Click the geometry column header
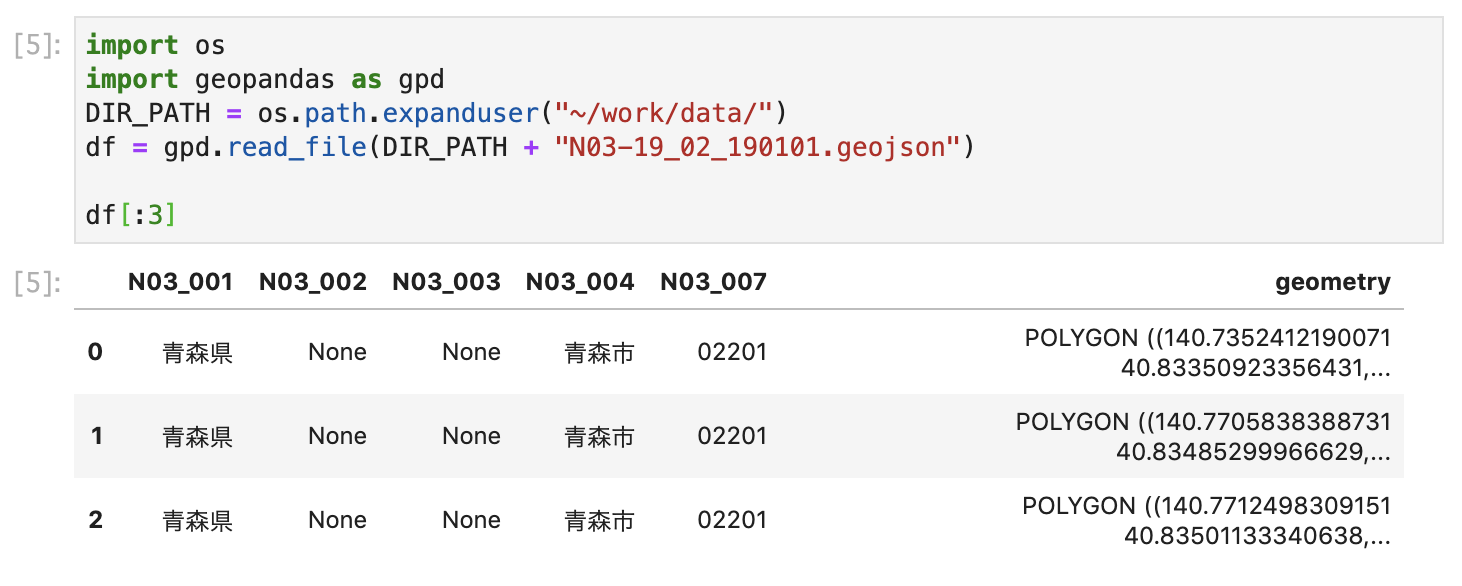The width and height of the screenshot is (1462, 586). [x=1333, y=282]
